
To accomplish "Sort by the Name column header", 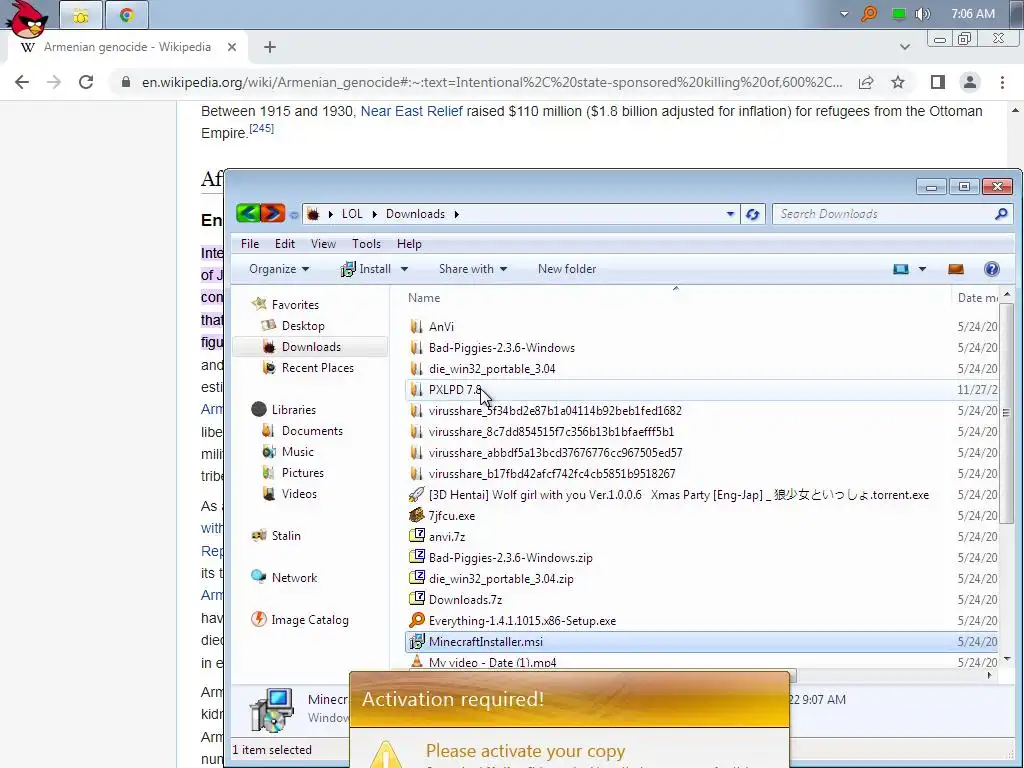I will coord(424,298).
